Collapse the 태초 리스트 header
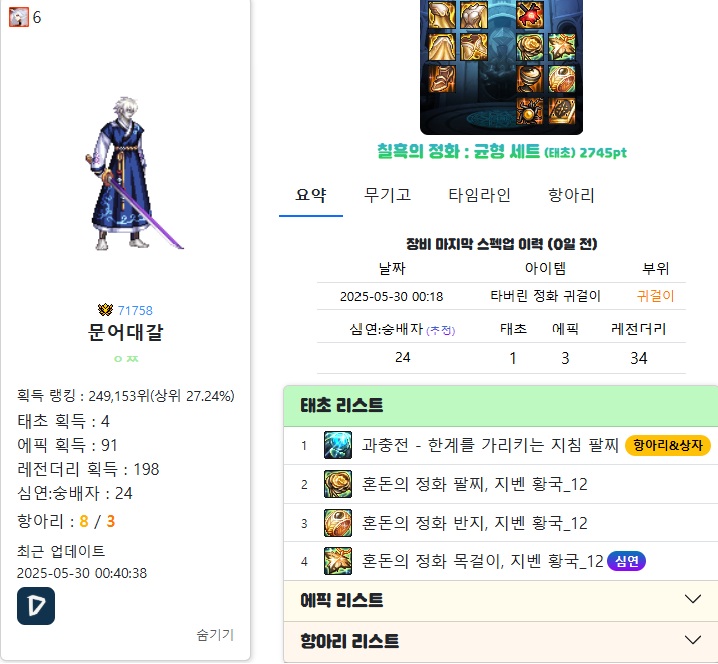 [x=500, y=406]
